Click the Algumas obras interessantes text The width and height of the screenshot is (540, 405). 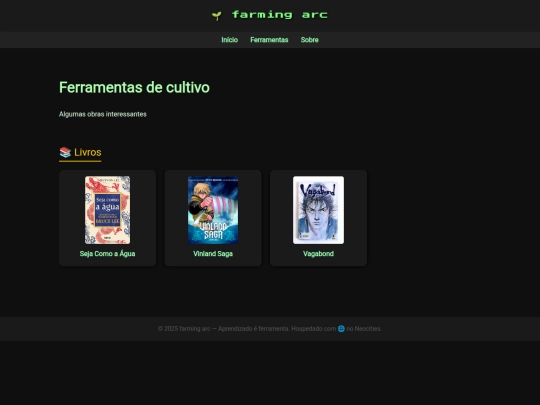coord(103,114)
